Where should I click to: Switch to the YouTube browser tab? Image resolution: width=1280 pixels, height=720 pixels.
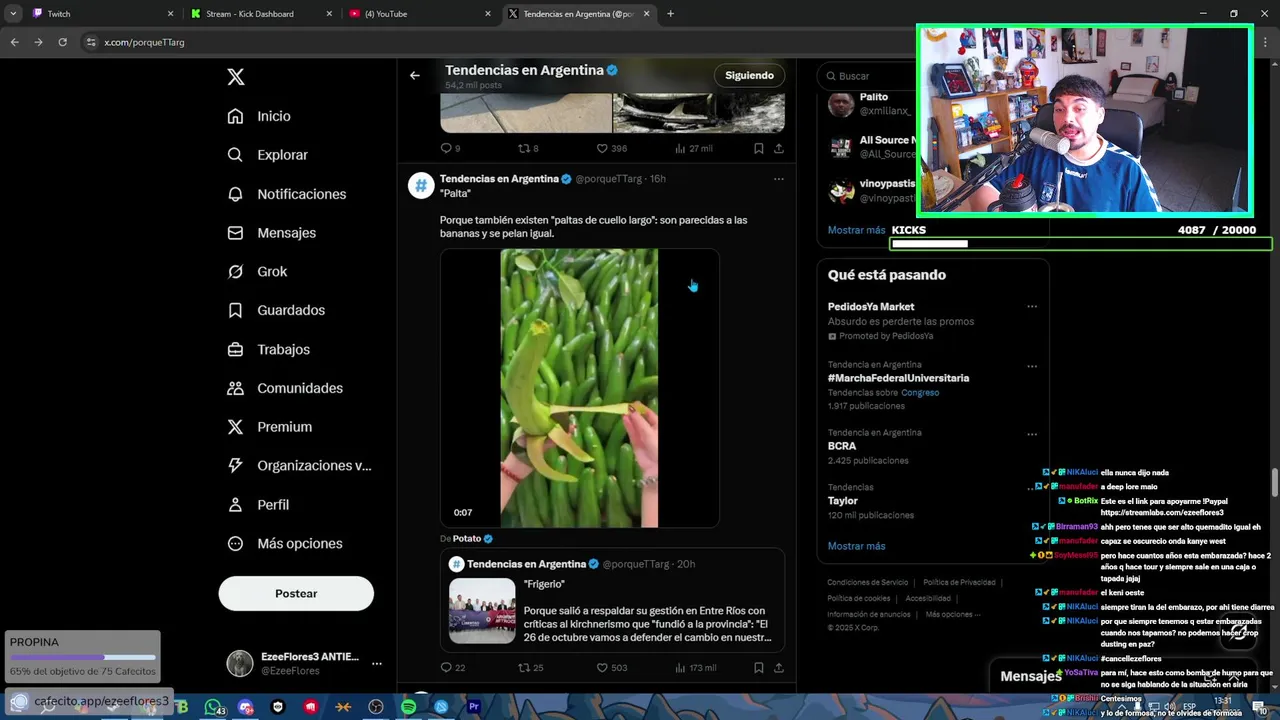[x=420, y=14]
